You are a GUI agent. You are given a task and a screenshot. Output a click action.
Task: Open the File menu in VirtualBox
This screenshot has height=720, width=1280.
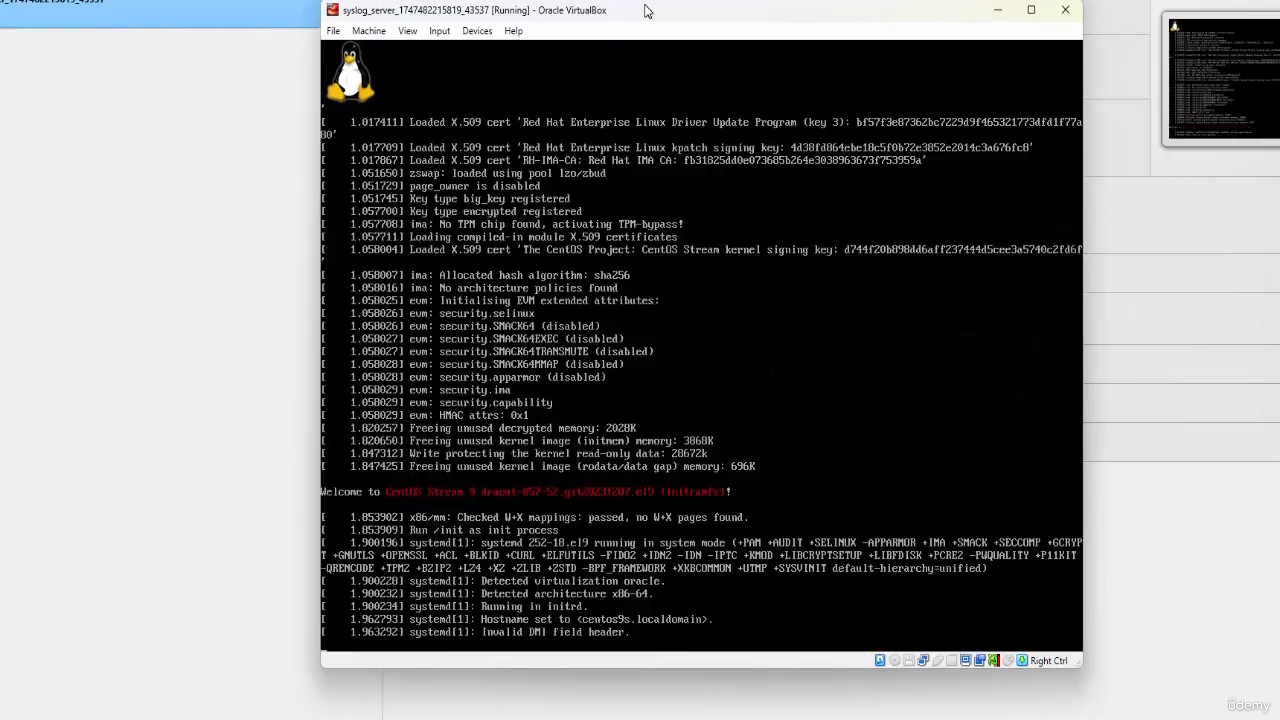pyautogui.click(x=333, y=31)
